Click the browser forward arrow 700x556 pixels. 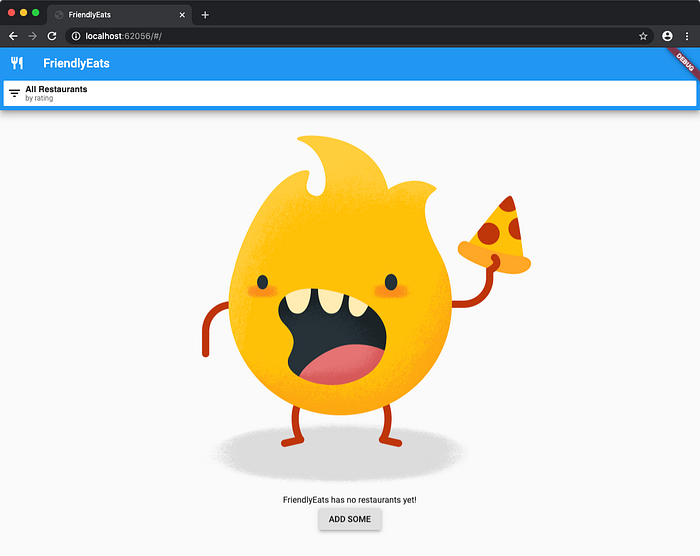pyautogui.click(x=33, y=36)
